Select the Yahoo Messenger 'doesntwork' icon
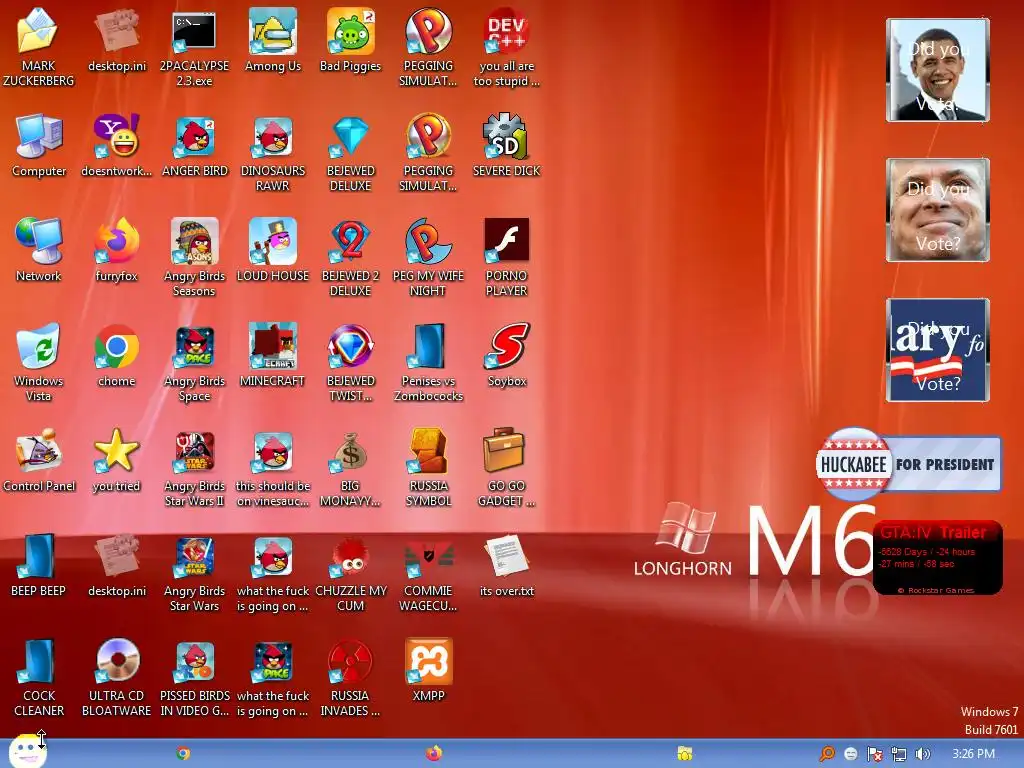1024x768 pixels. 116,136
